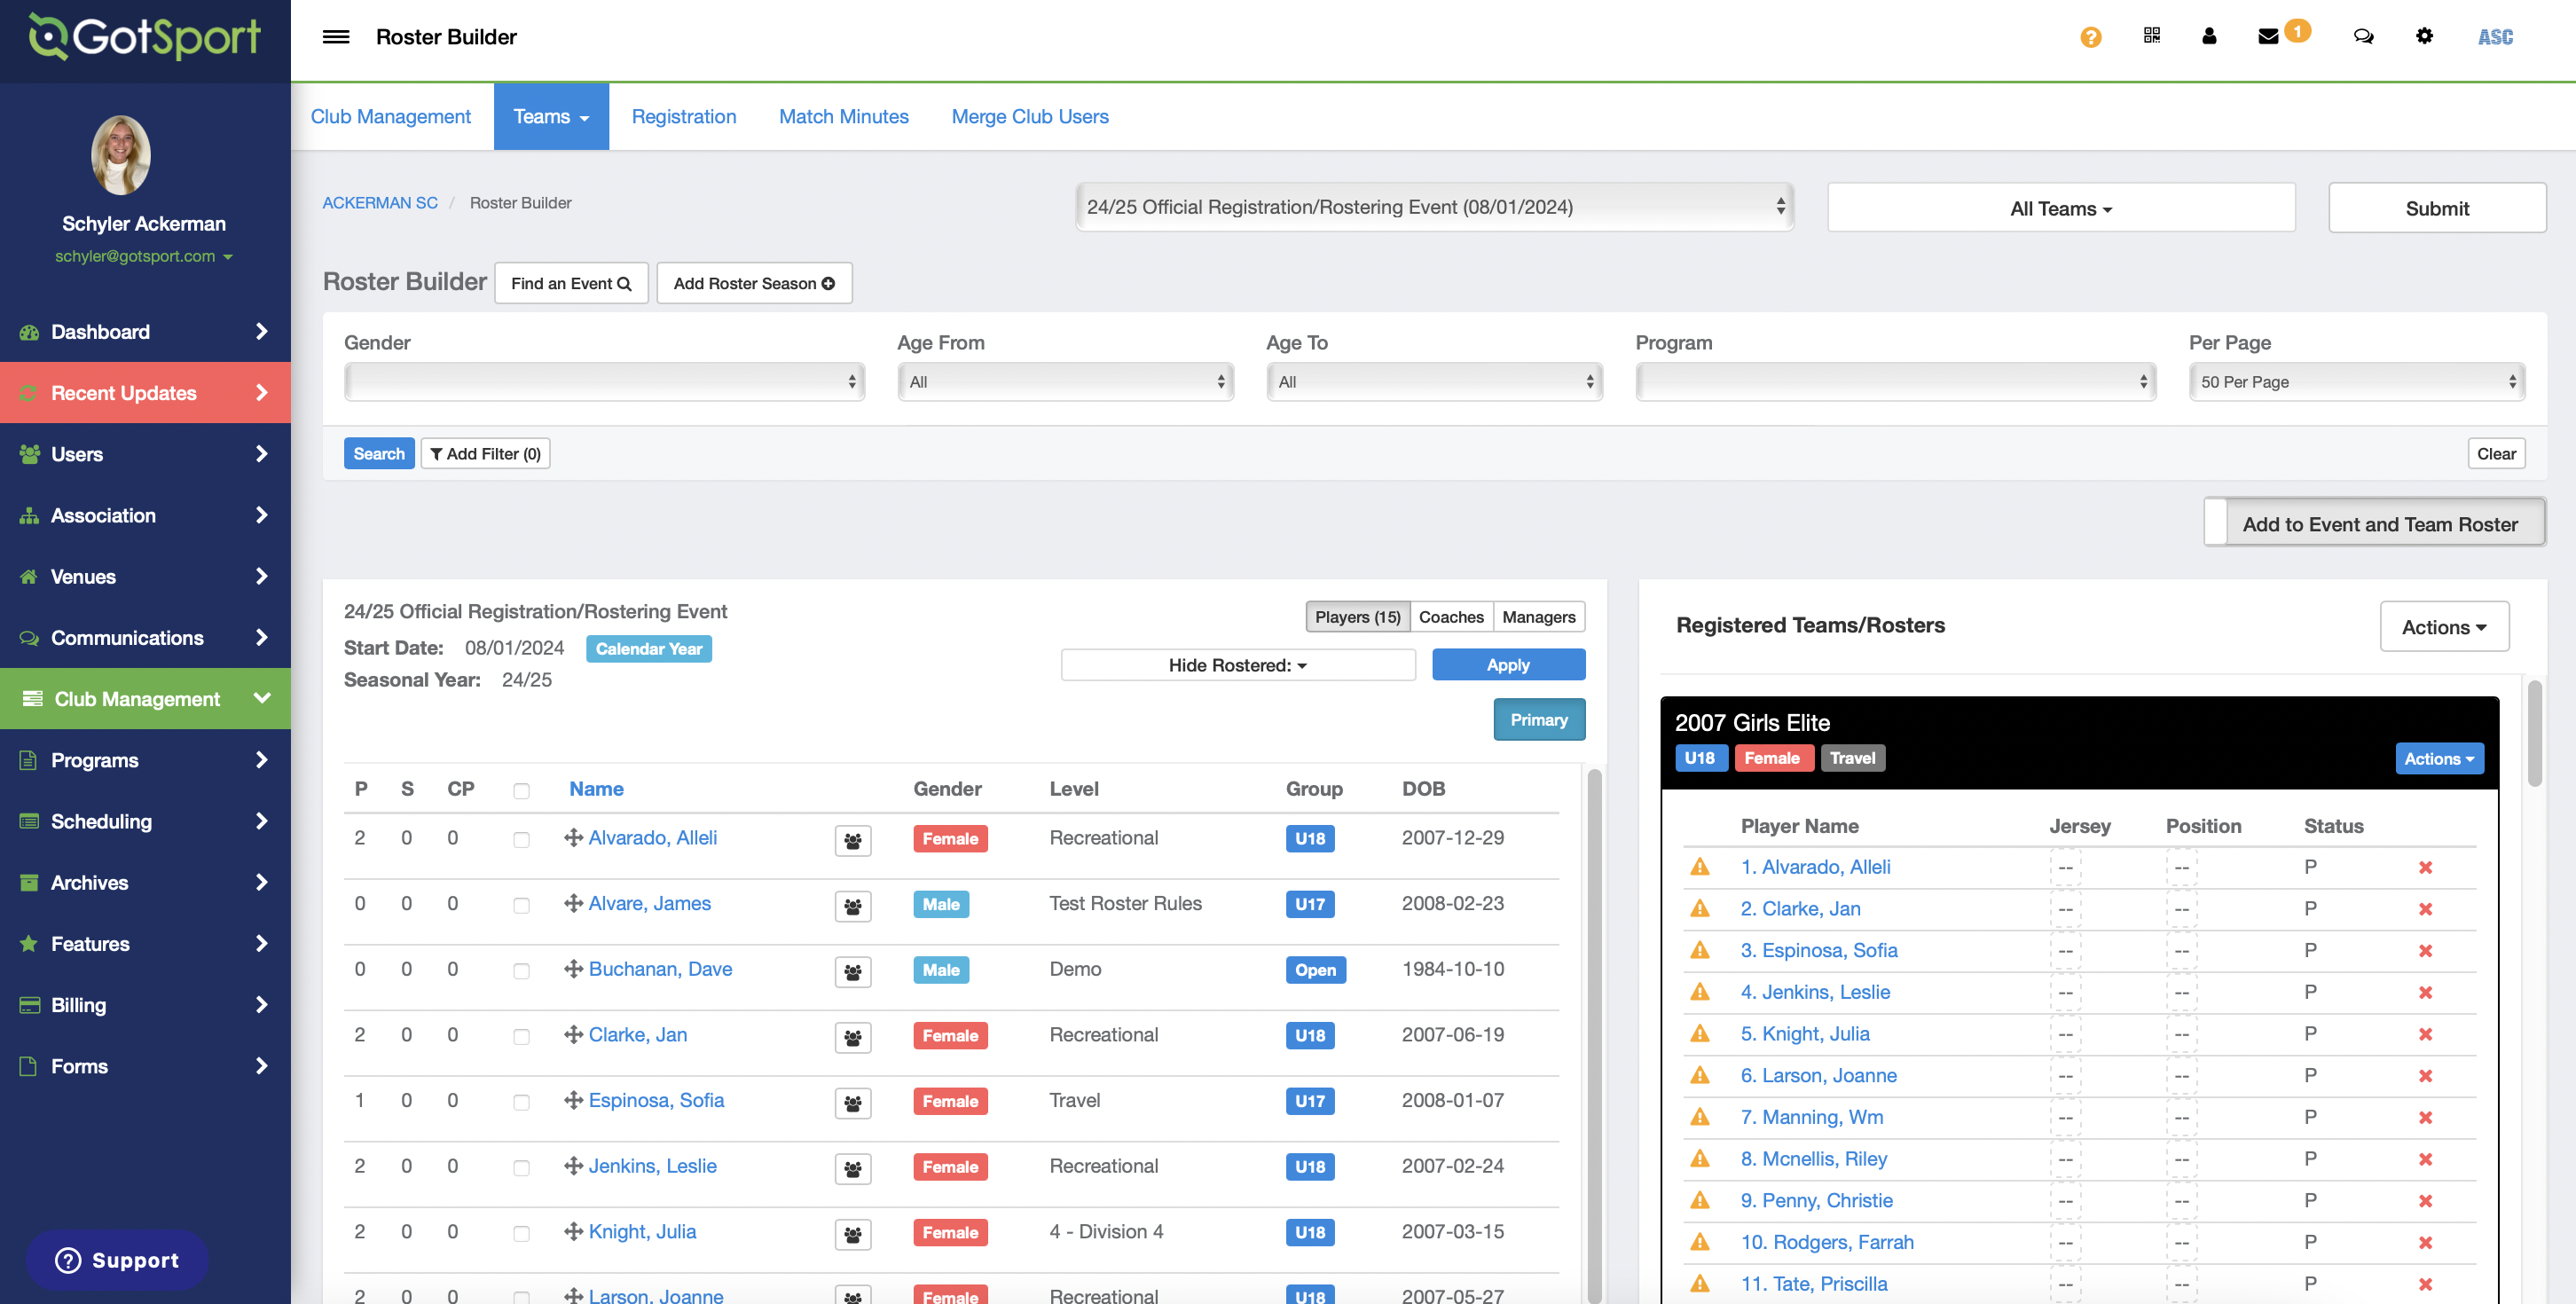Open the settings gear icon
2576x1304 pixels.
(x=2424, y=36)
